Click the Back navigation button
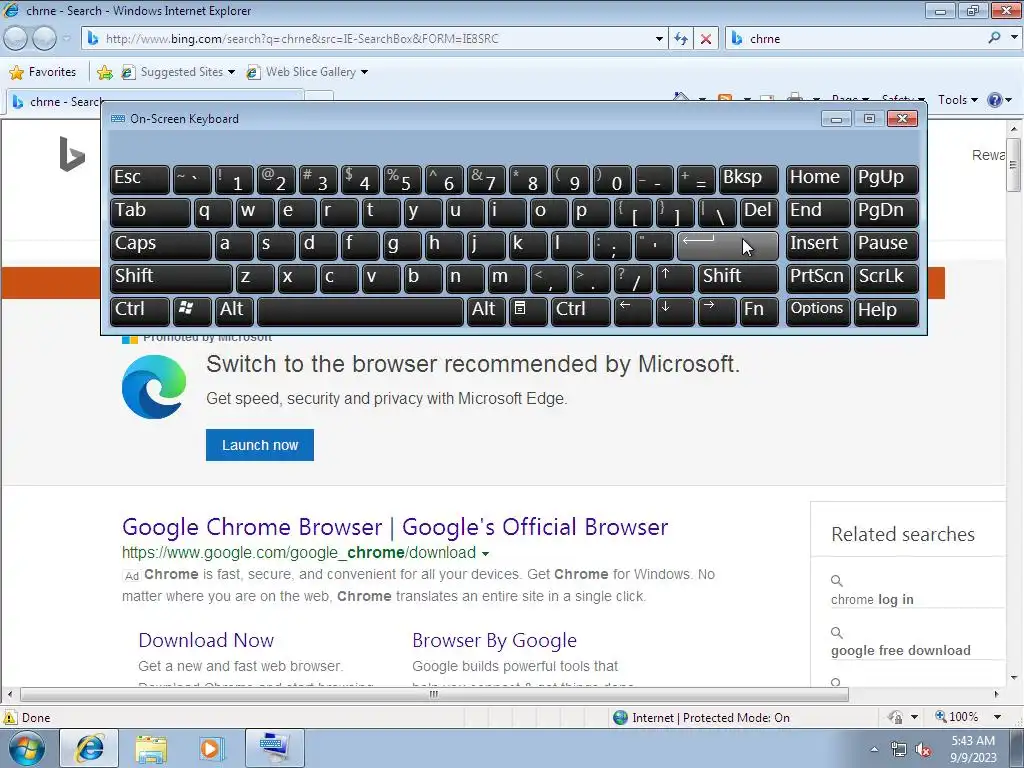The height and width of the screenshot is (768, 1024). tap(16, 39)
